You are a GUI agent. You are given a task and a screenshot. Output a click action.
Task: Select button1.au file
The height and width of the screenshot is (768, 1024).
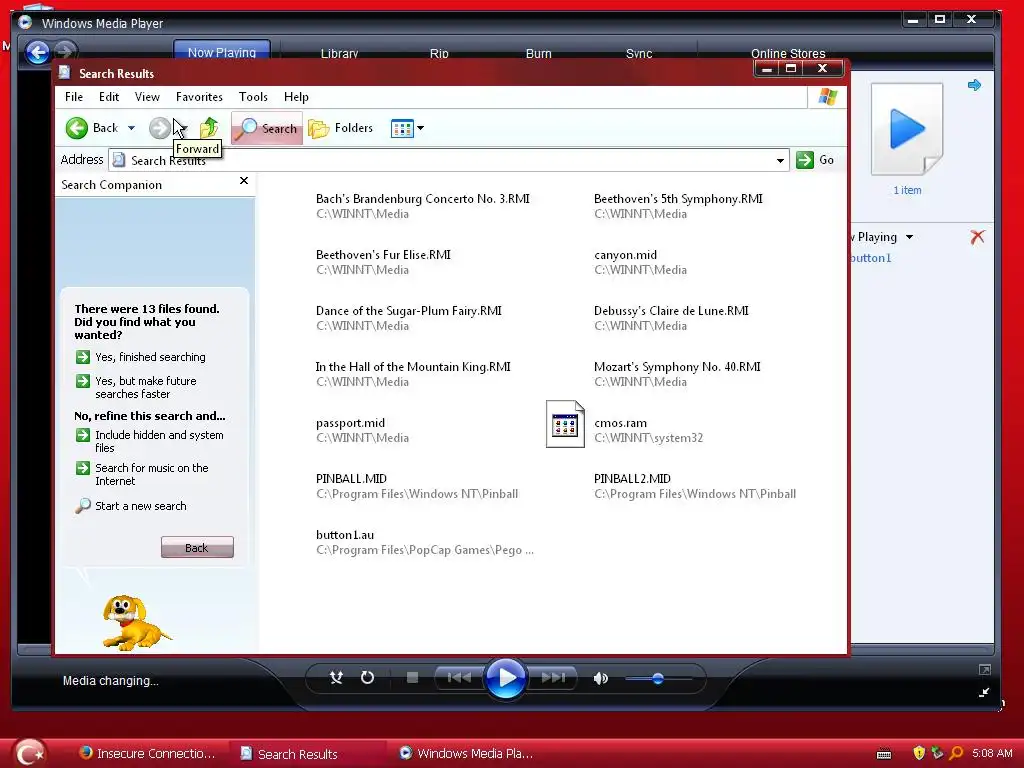point(345,535)
